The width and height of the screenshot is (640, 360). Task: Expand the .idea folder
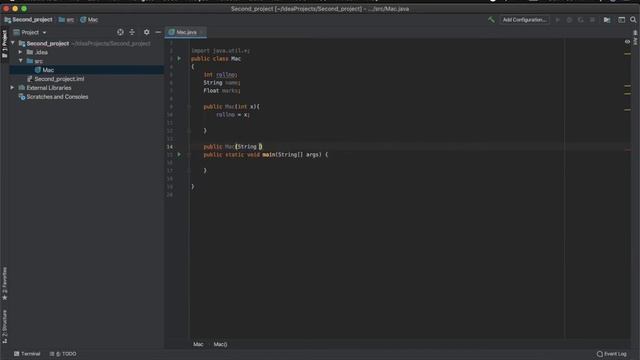tap(20, 52)
